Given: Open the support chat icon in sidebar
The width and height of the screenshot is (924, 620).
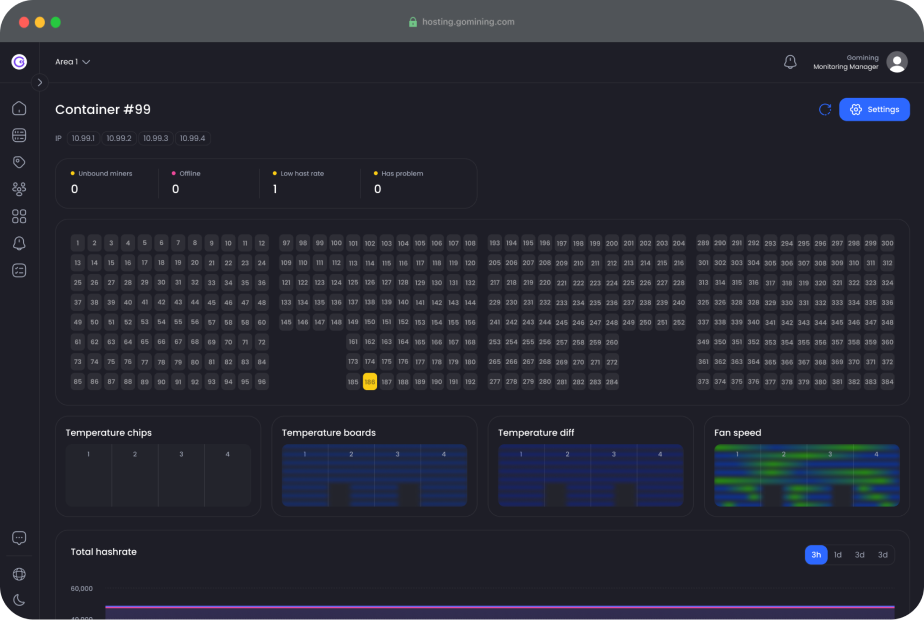Looking at the screenshot, I should [19, 538].
